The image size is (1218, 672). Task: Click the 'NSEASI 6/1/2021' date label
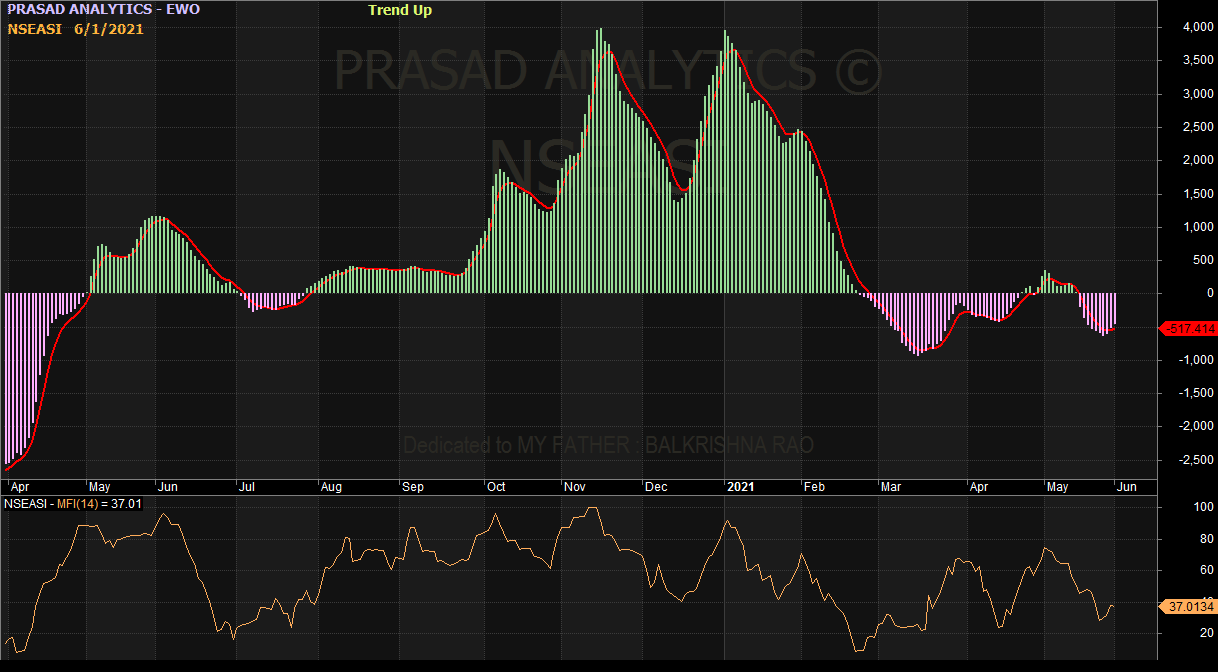coord(76,29)
